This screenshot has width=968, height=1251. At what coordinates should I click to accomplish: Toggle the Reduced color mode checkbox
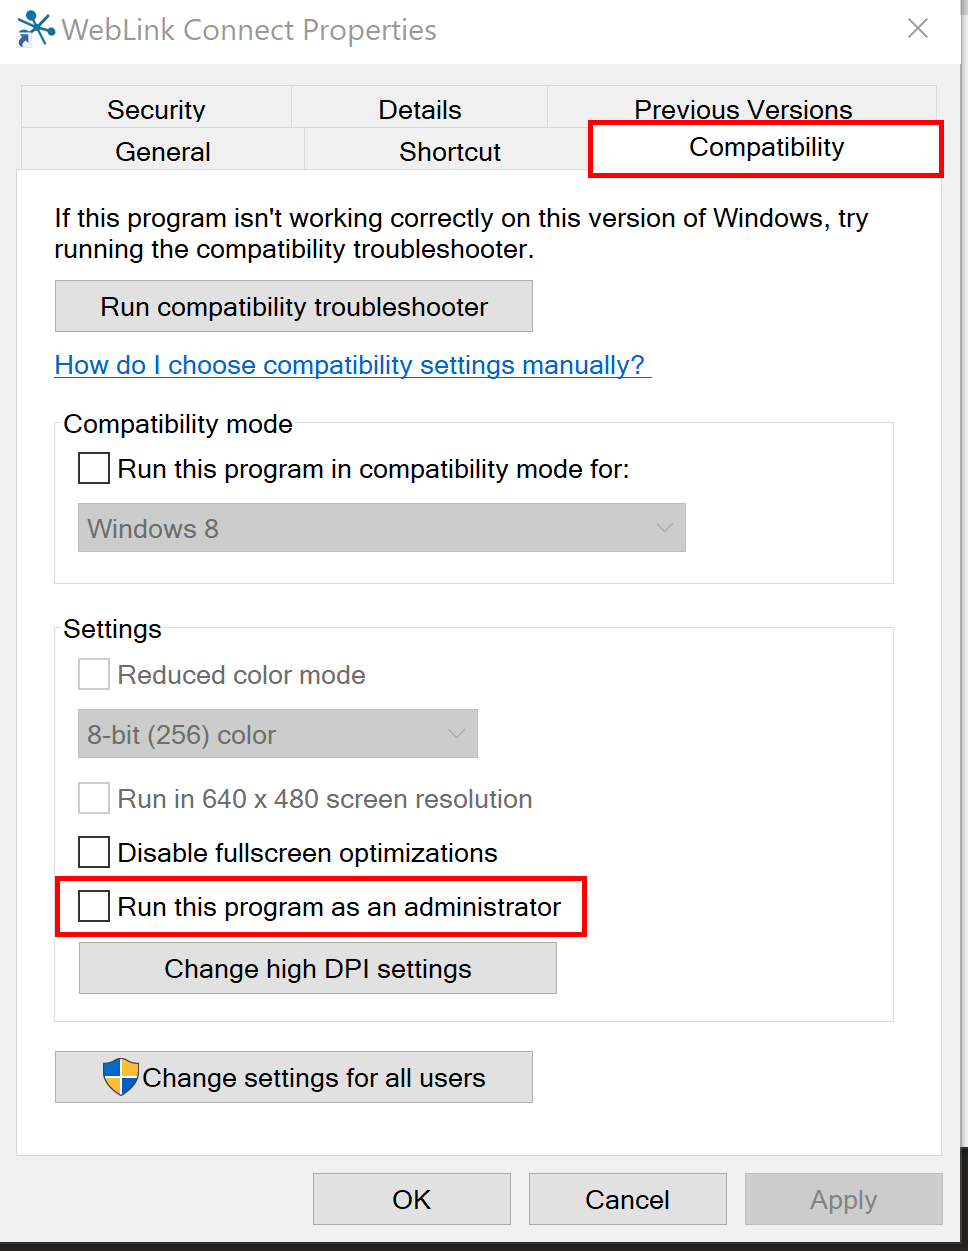[x=94, y=674]
